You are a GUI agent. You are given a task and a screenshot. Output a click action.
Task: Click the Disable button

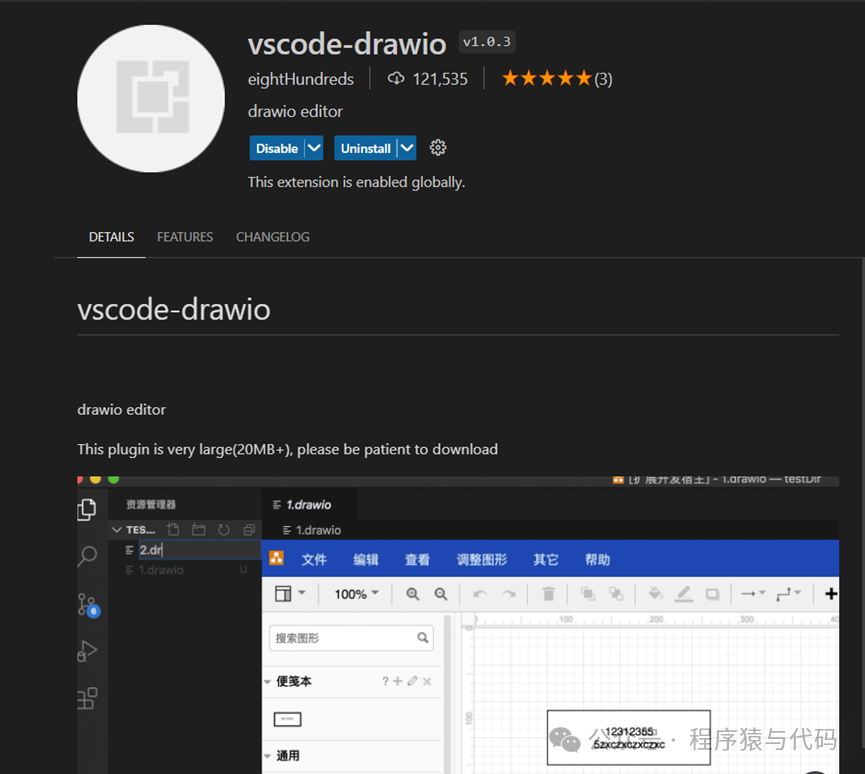(x=277, y=148)
